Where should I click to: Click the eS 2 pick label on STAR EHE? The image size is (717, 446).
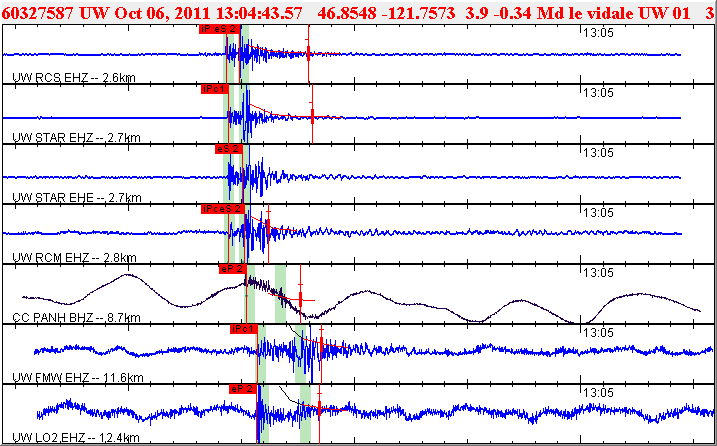[229, 149]
